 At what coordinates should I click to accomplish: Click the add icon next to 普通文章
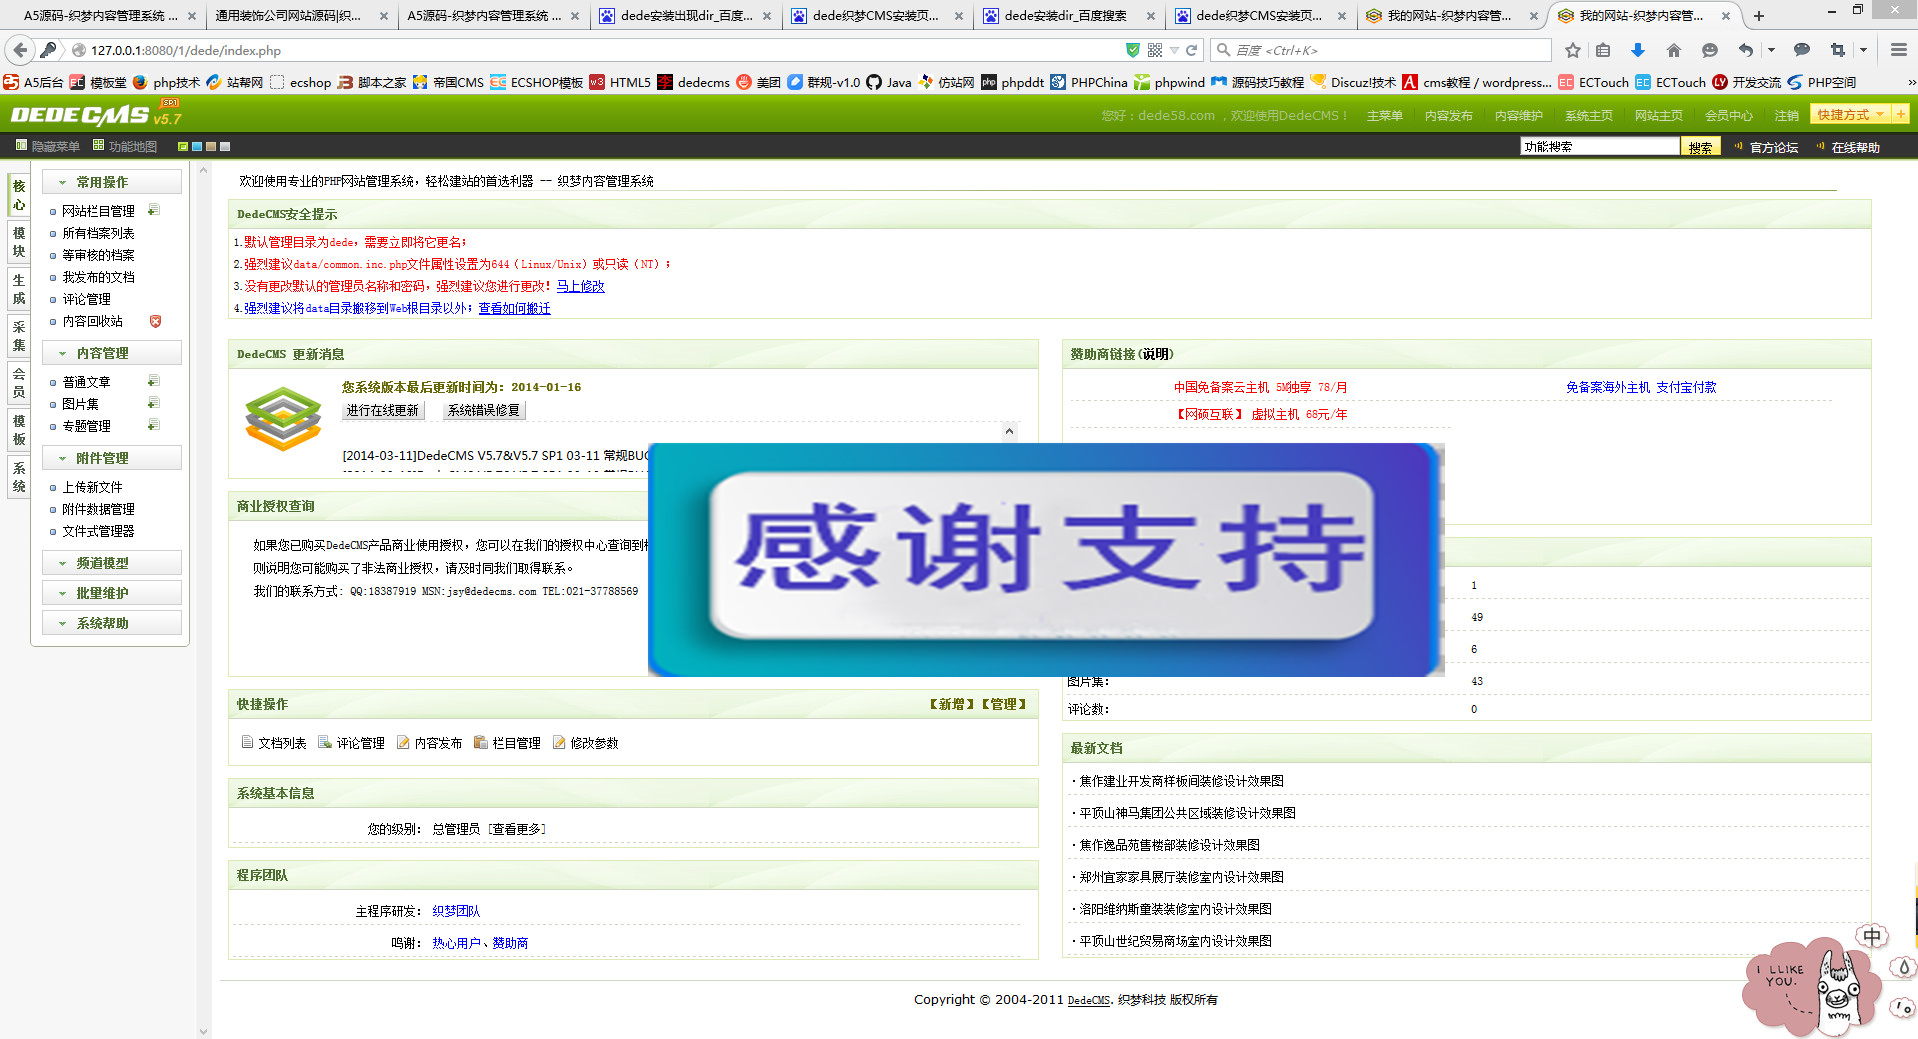point(154,381)
